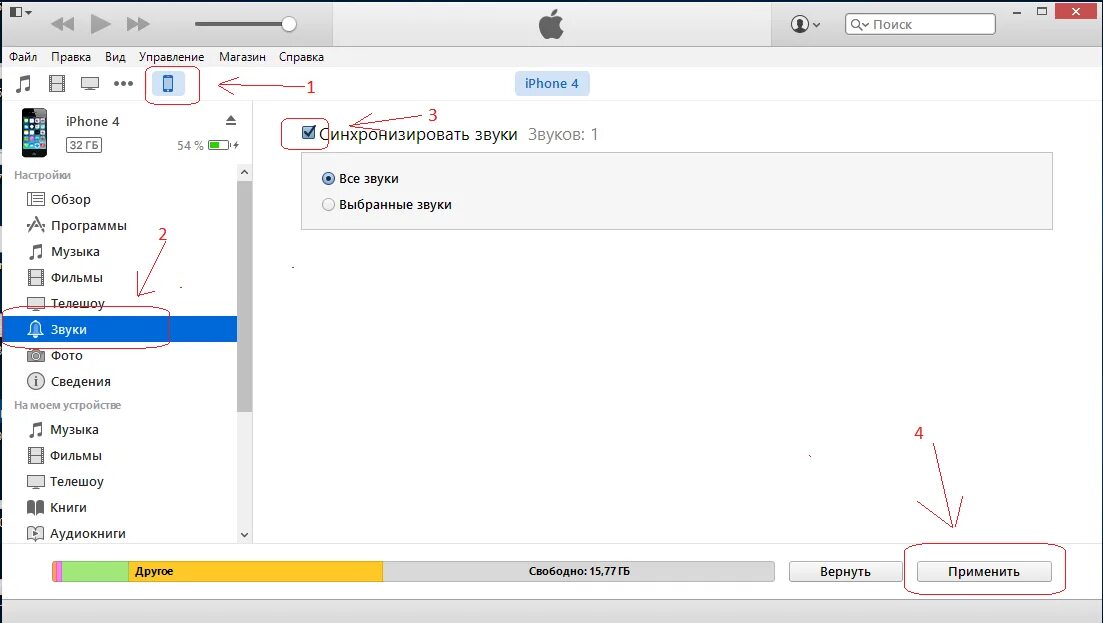This screenshot has width=1103, height=623.
Task: Open the TV Shows library icon in toolbar
Action: pyautogui.click(x=90, y=84)
